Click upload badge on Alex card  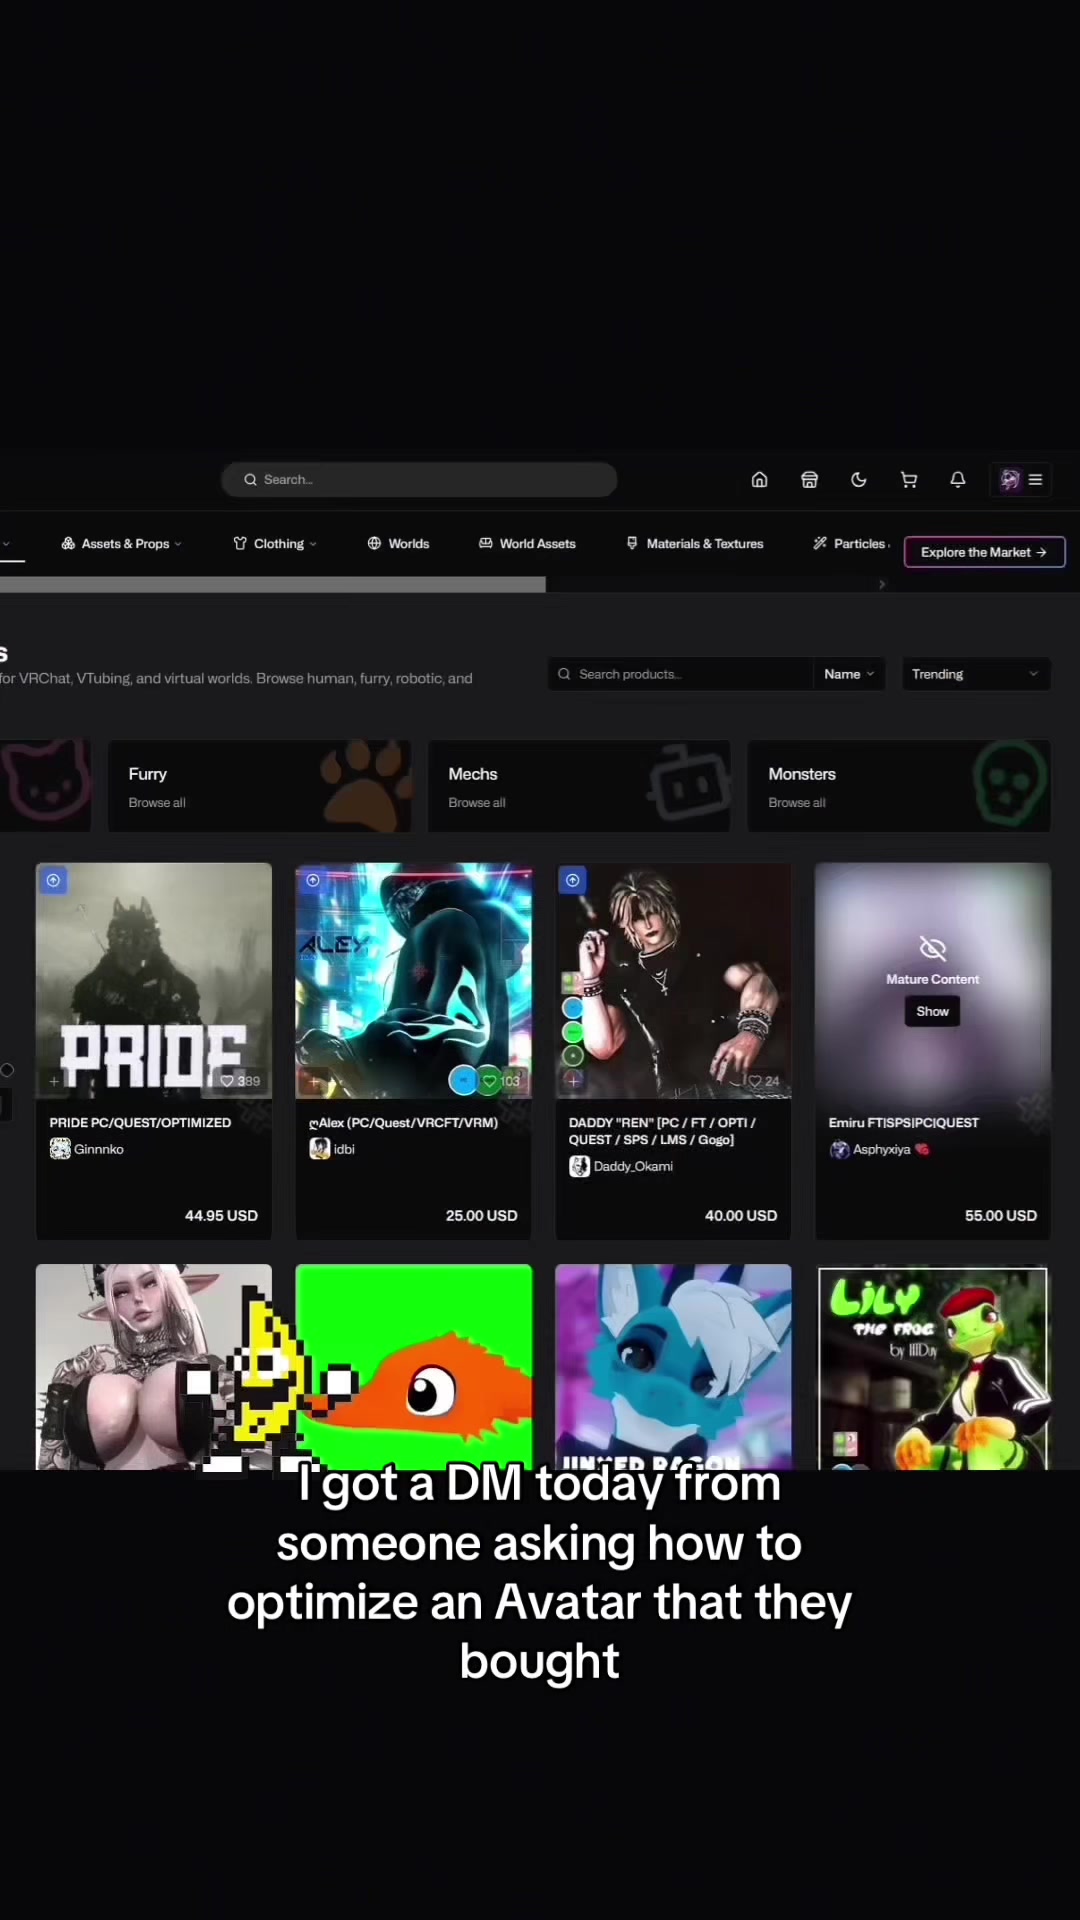click(x=313, y=880)
